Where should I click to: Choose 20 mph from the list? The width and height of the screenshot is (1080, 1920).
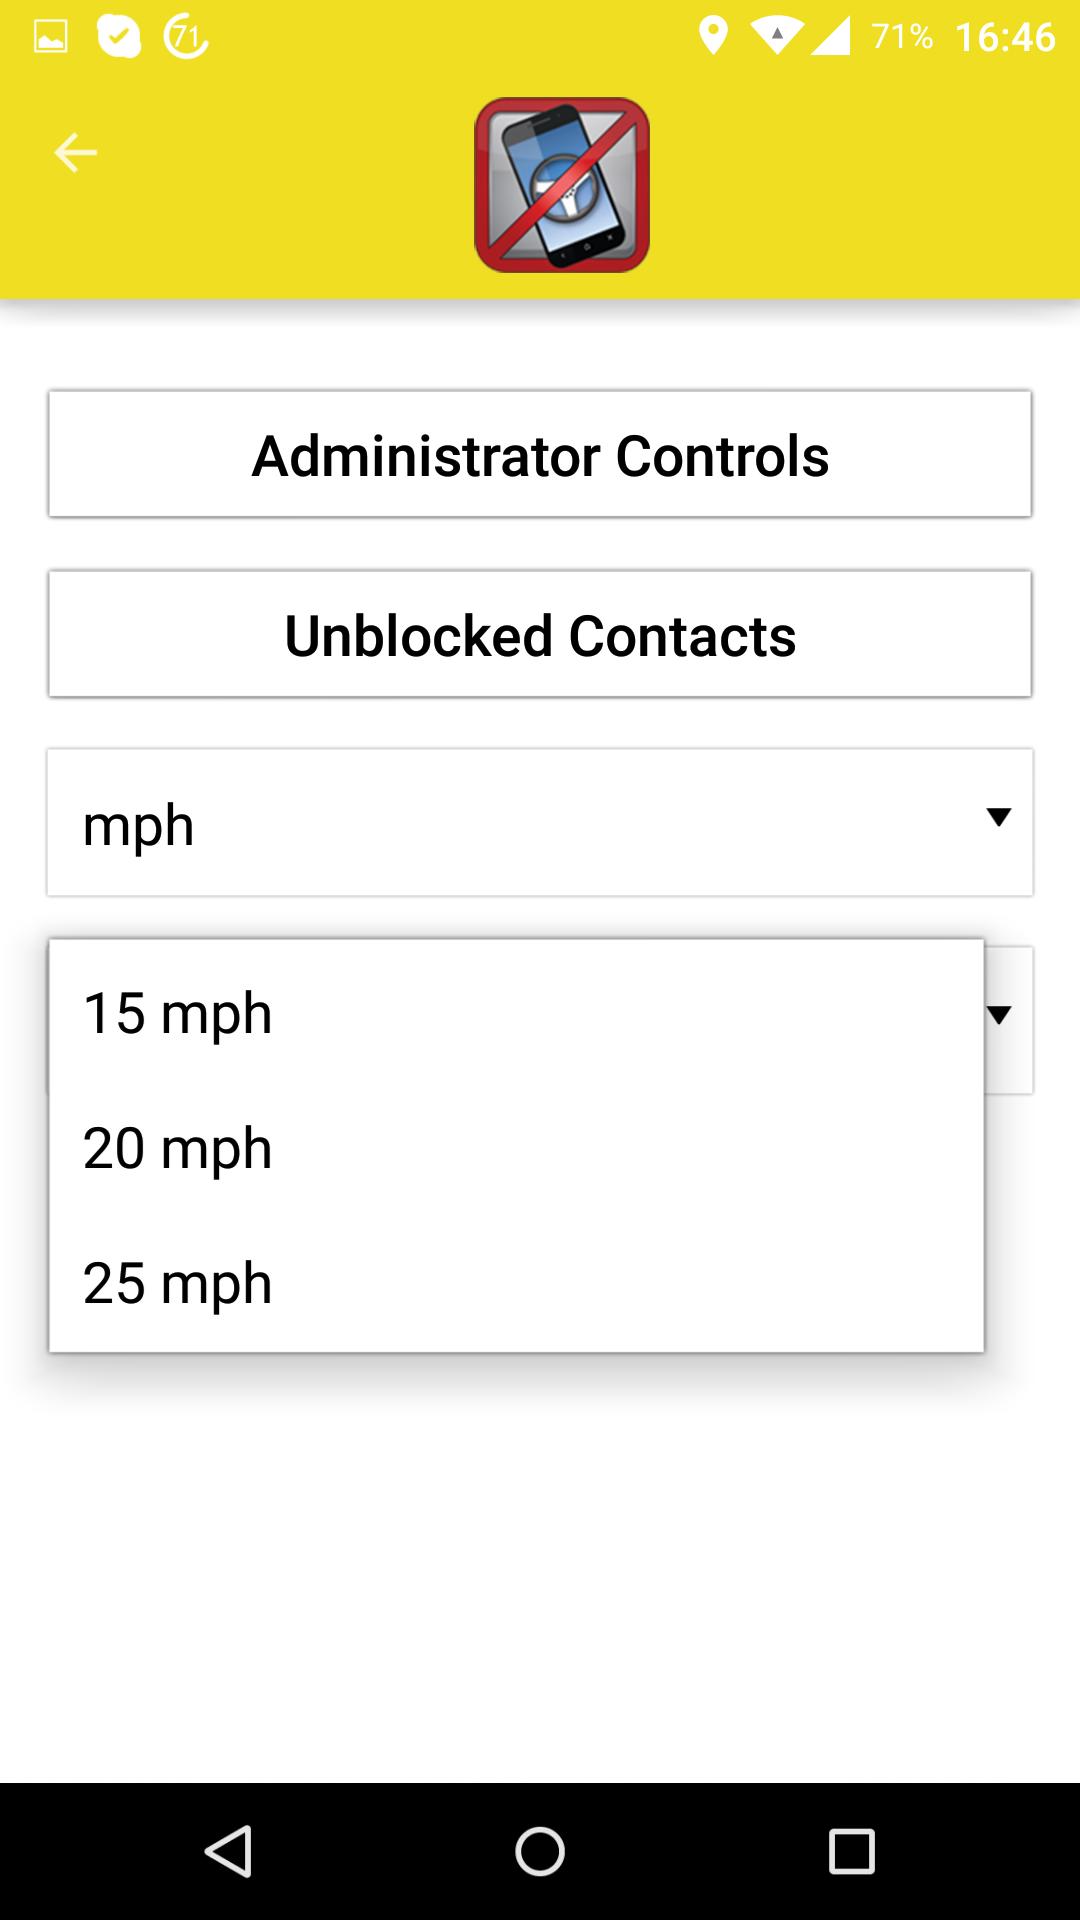pyautogui.click(x=516, y=1148)
